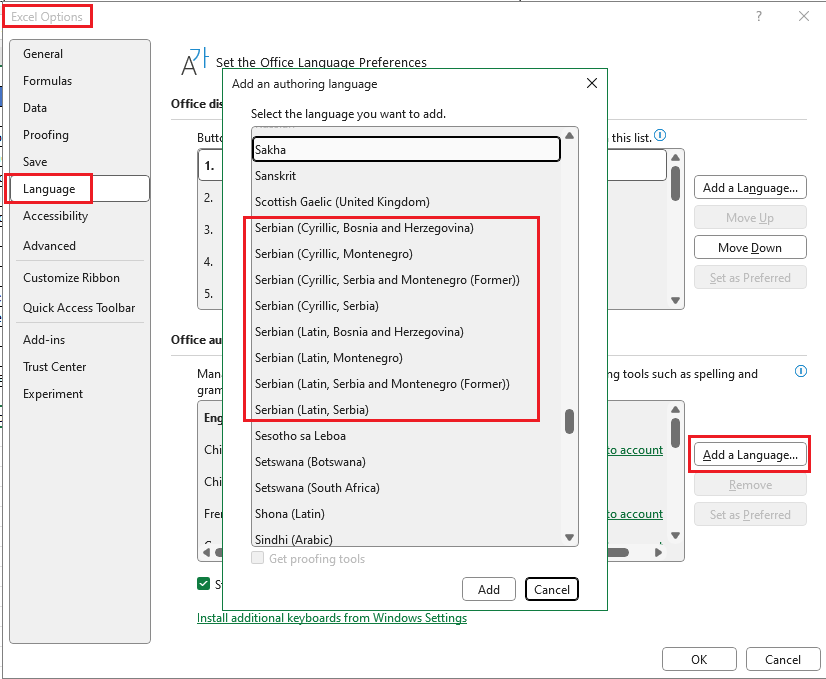Click the Add button in the authoring dialog

click(x=488, y=589)
